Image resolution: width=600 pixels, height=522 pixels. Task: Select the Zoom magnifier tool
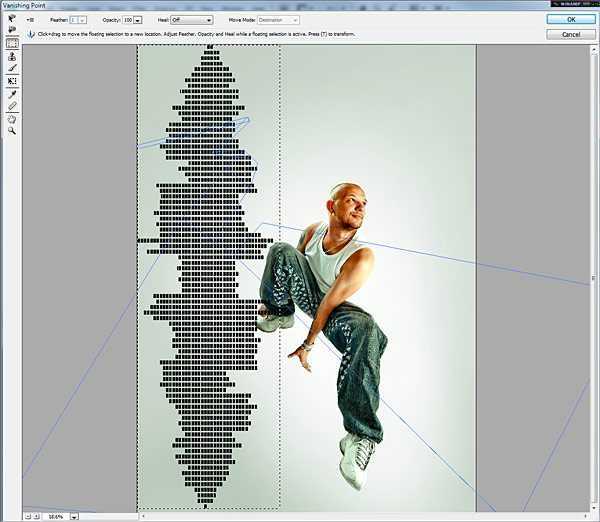tap(12, 130)
